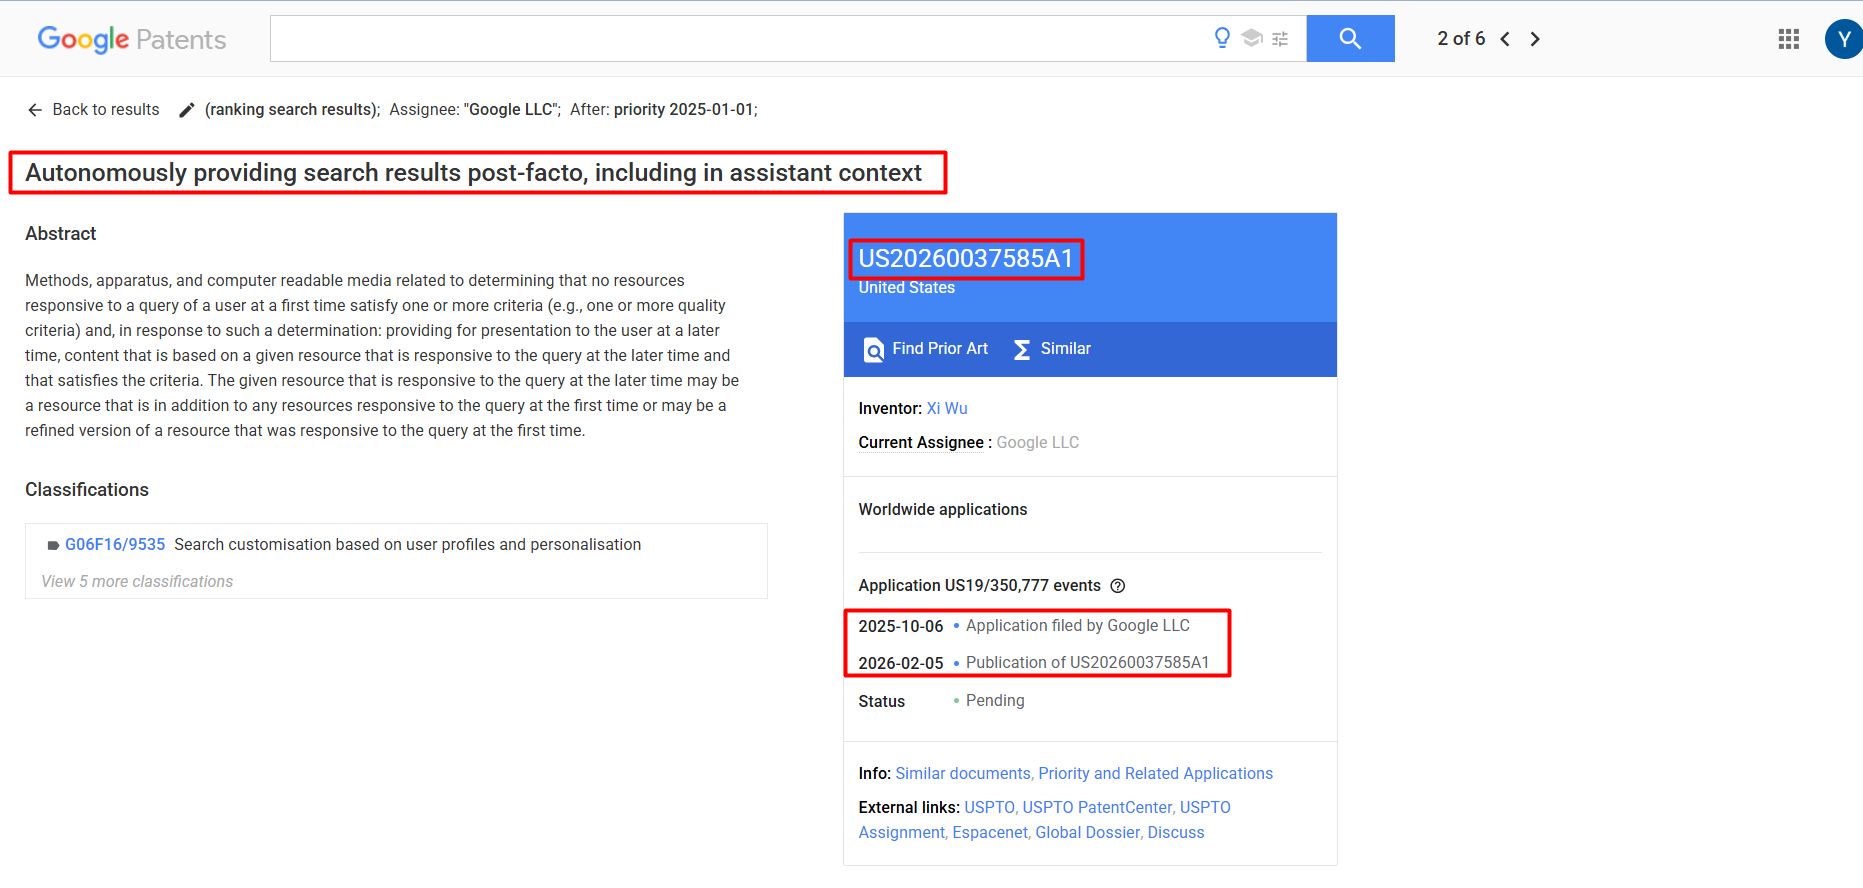The width and height of the screenshot is (1863, 888).
Task: Click the search query input field
Action: point(738,38)
